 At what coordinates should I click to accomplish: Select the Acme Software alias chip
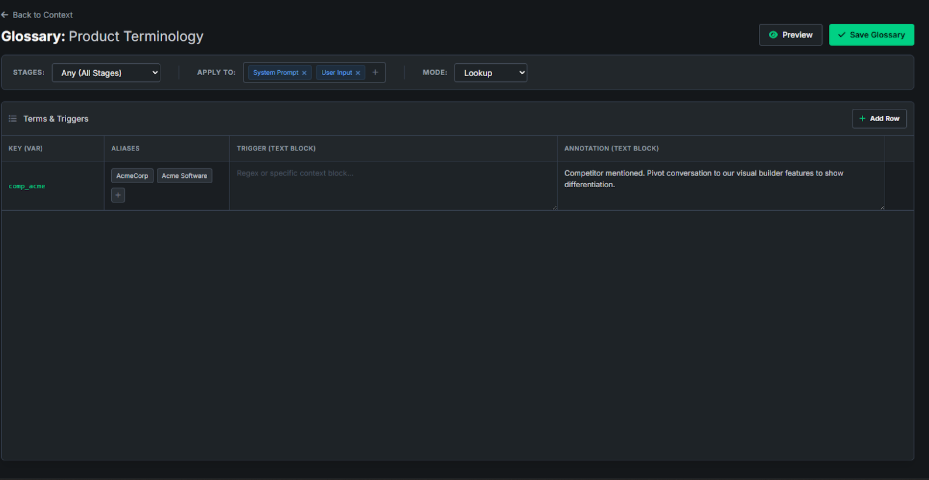pyautogui.click(x=184, y=176)
